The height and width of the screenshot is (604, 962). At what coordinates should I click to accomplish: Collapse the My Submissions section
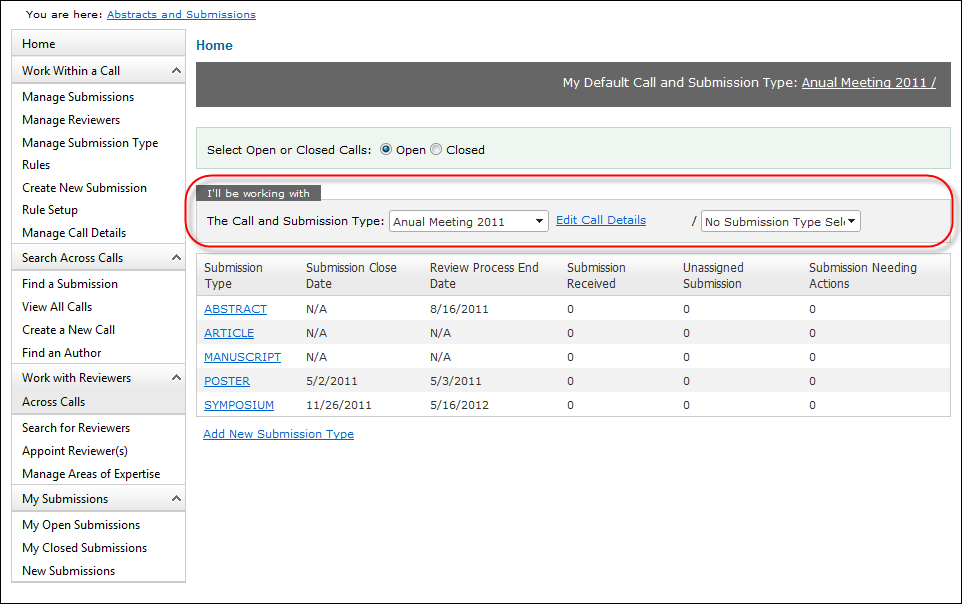coord(176,499)
